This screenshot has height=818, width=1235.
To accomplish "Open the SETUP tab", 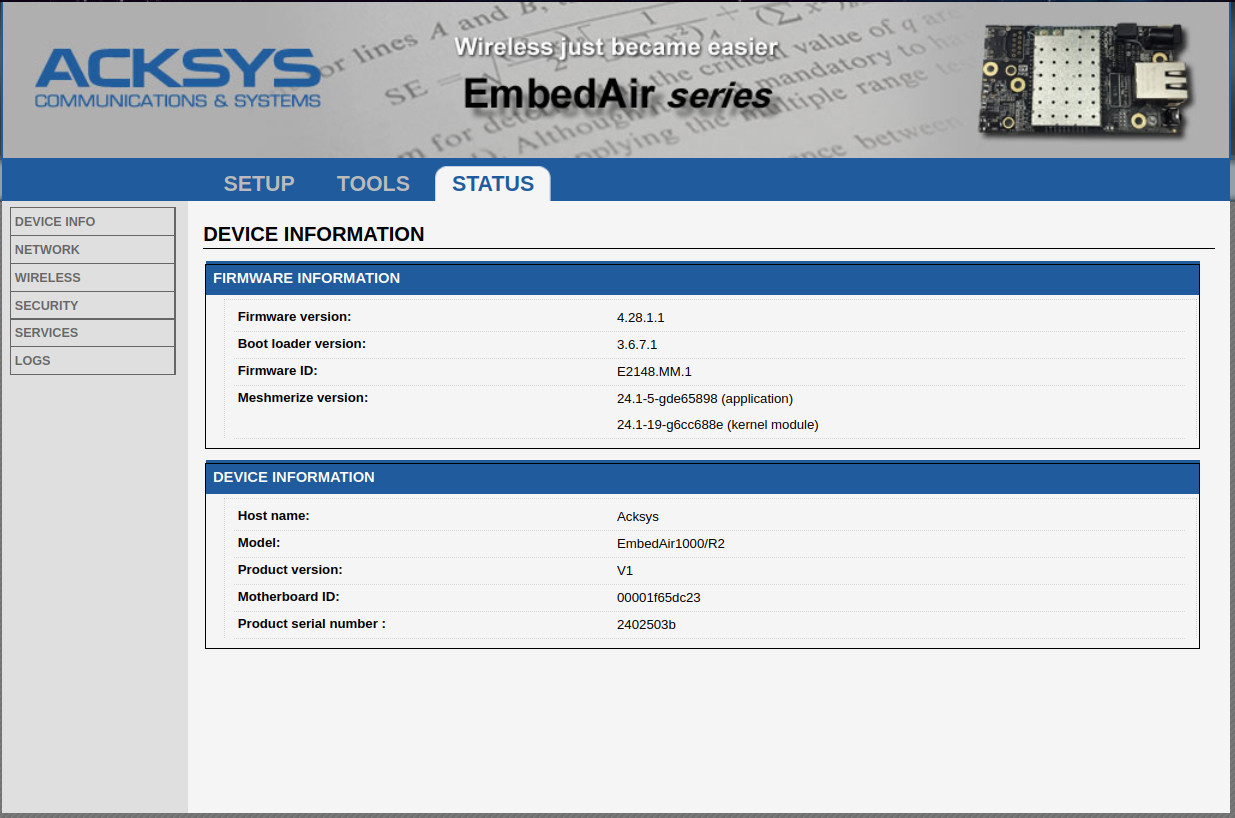I will 259,184.
